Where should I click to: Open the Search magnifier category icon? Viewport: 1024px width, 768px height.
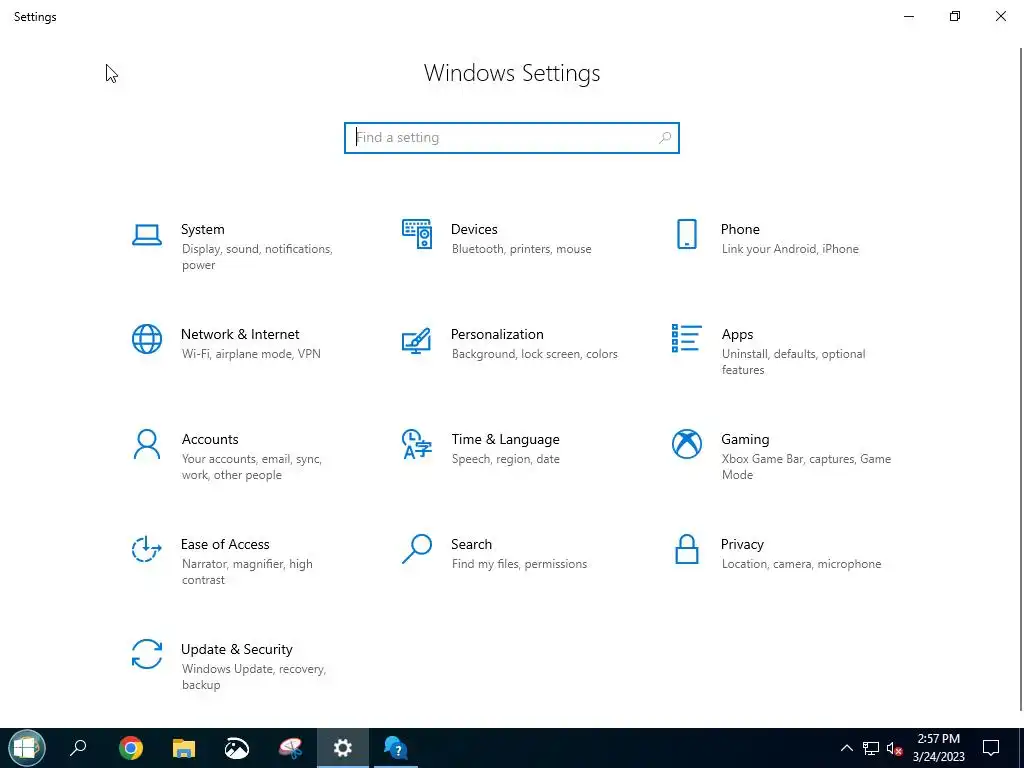tap(417, 549)
